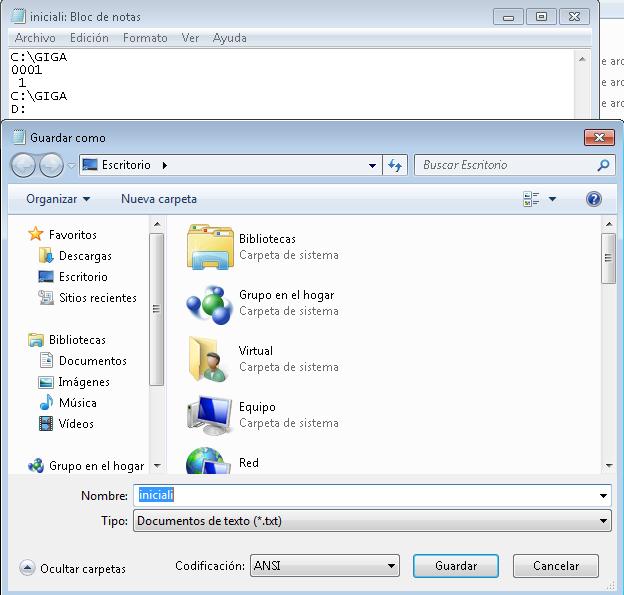Click the Guardar button
The image size is (624, 595).
click(x=456, y=566)
